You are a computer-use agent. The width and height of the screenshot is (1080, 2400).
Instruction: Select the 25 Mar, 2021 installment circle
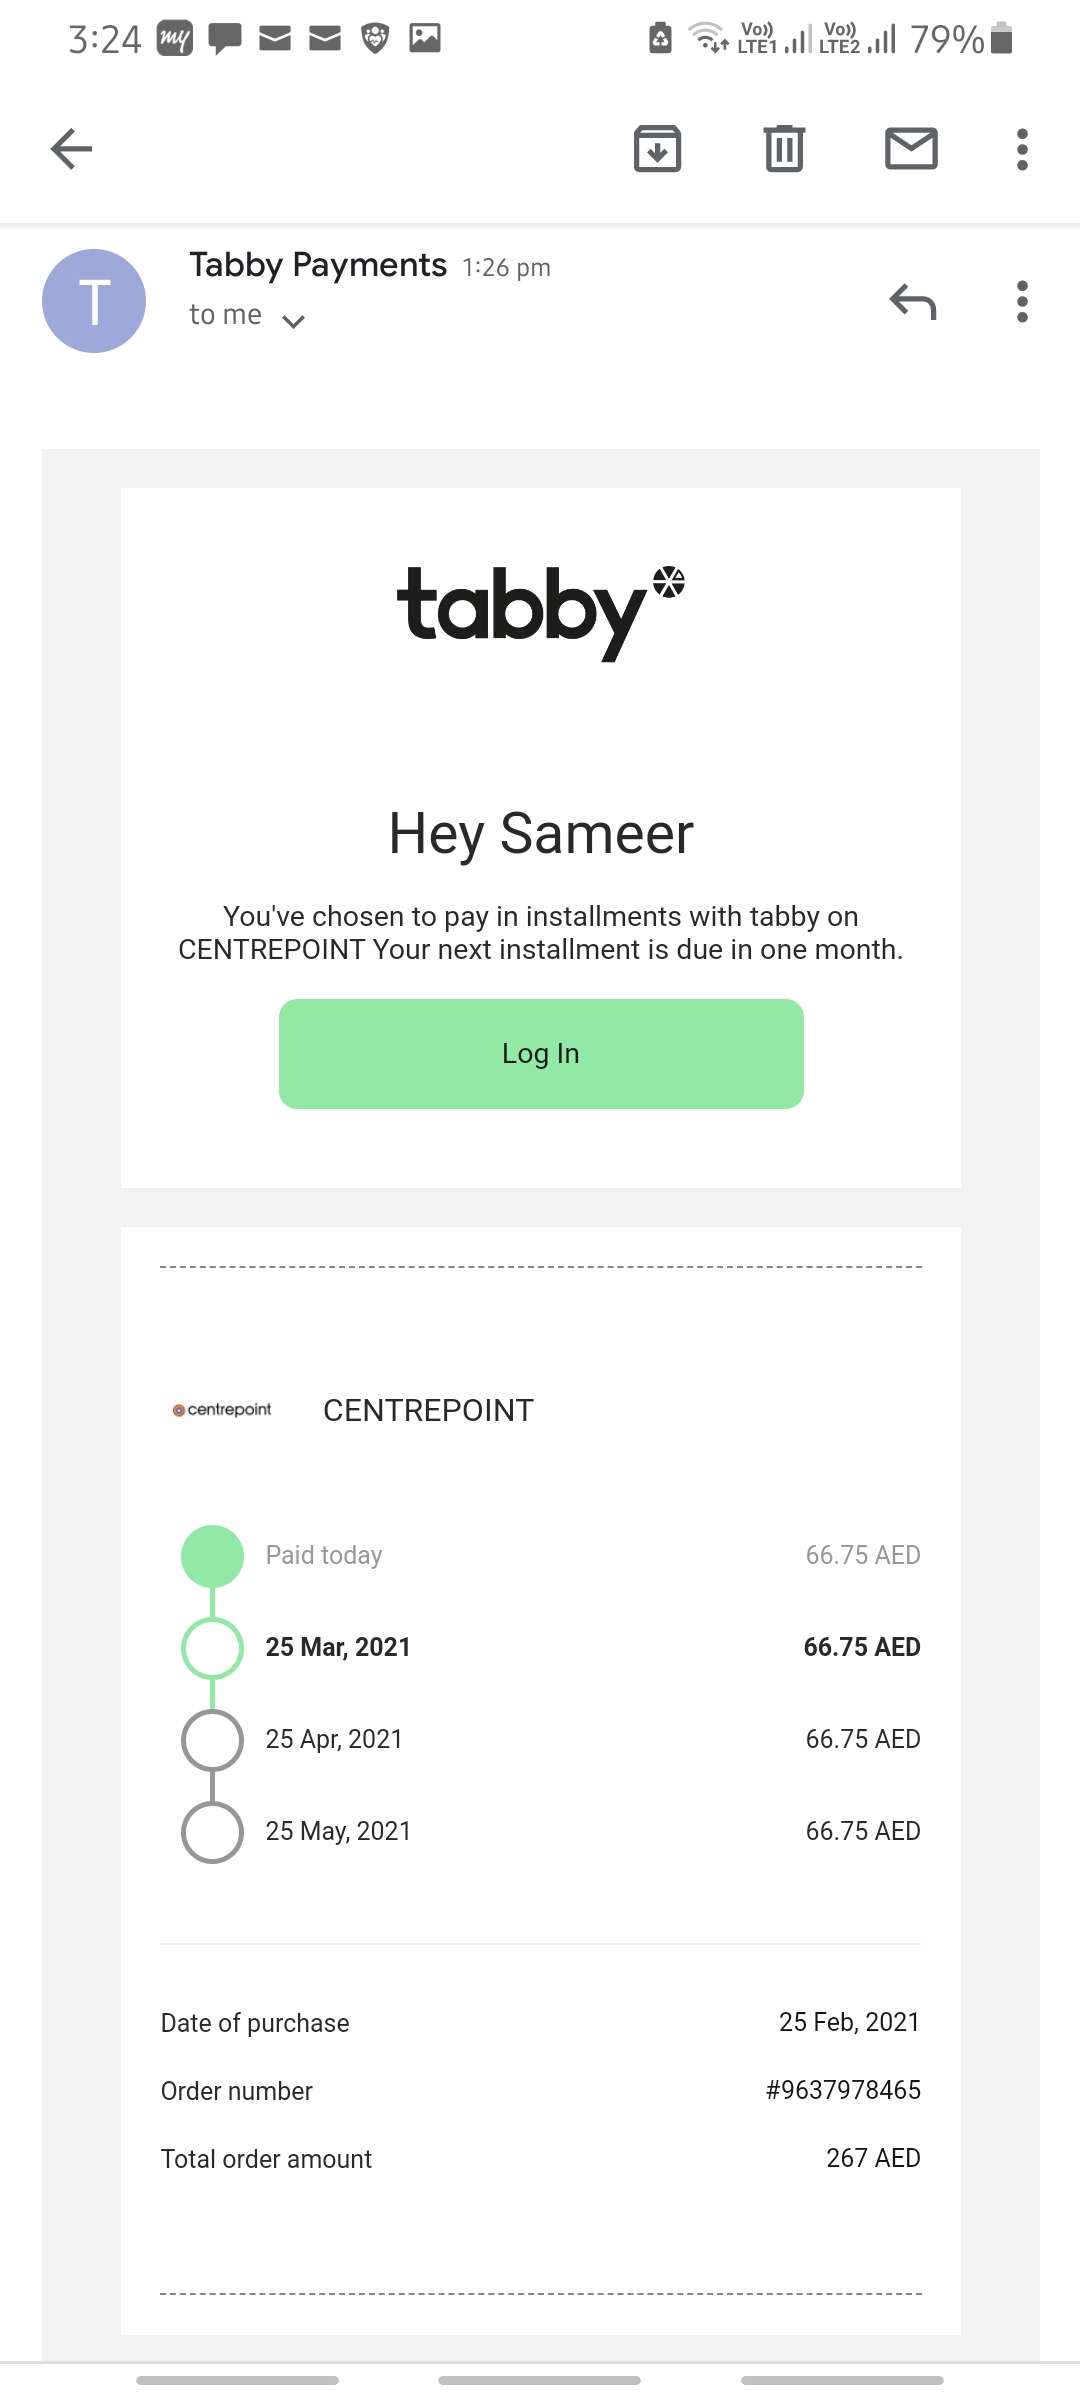212,1648
